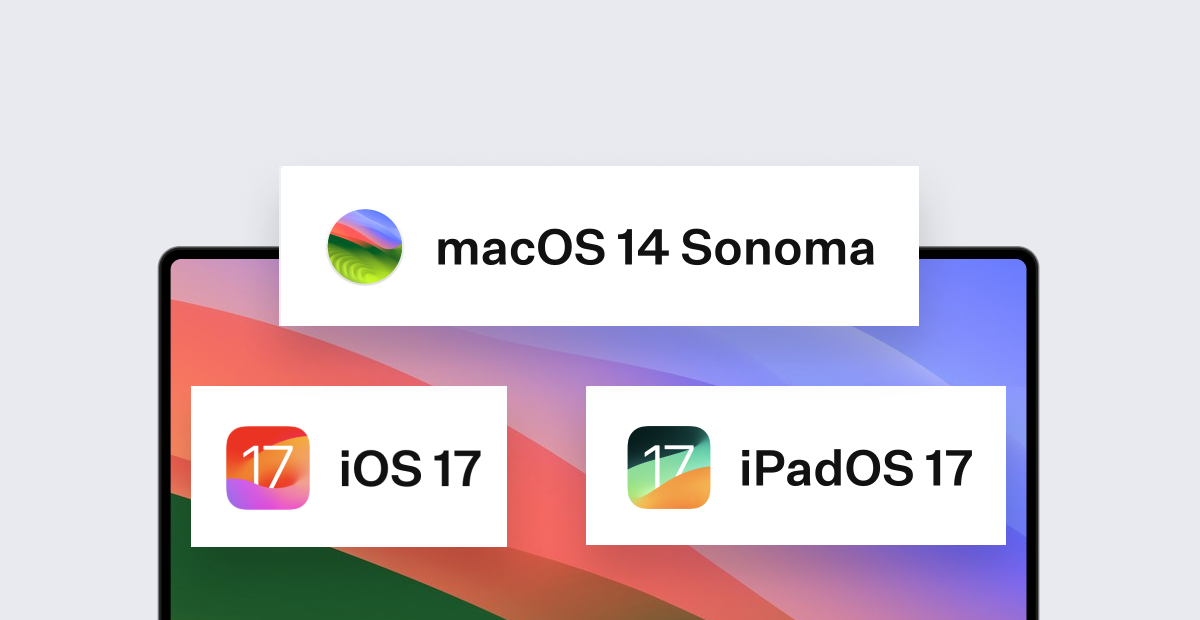Image resolution: width=1200 pixels, height=620 pixels.
Task: Click the number "14" in the macOS label
Action: (x=642, y=248)
